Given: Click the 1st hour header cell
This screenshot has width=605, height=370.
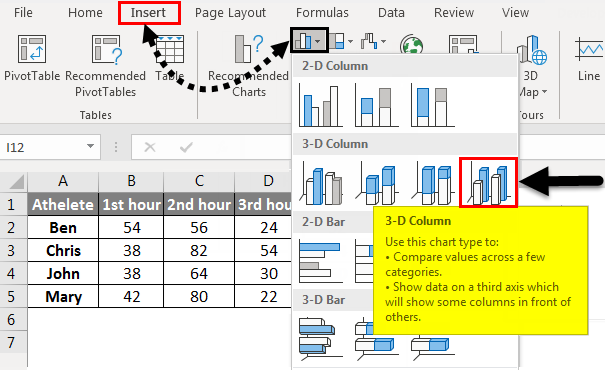Looking at the screenshot, I should coord(131,204).
